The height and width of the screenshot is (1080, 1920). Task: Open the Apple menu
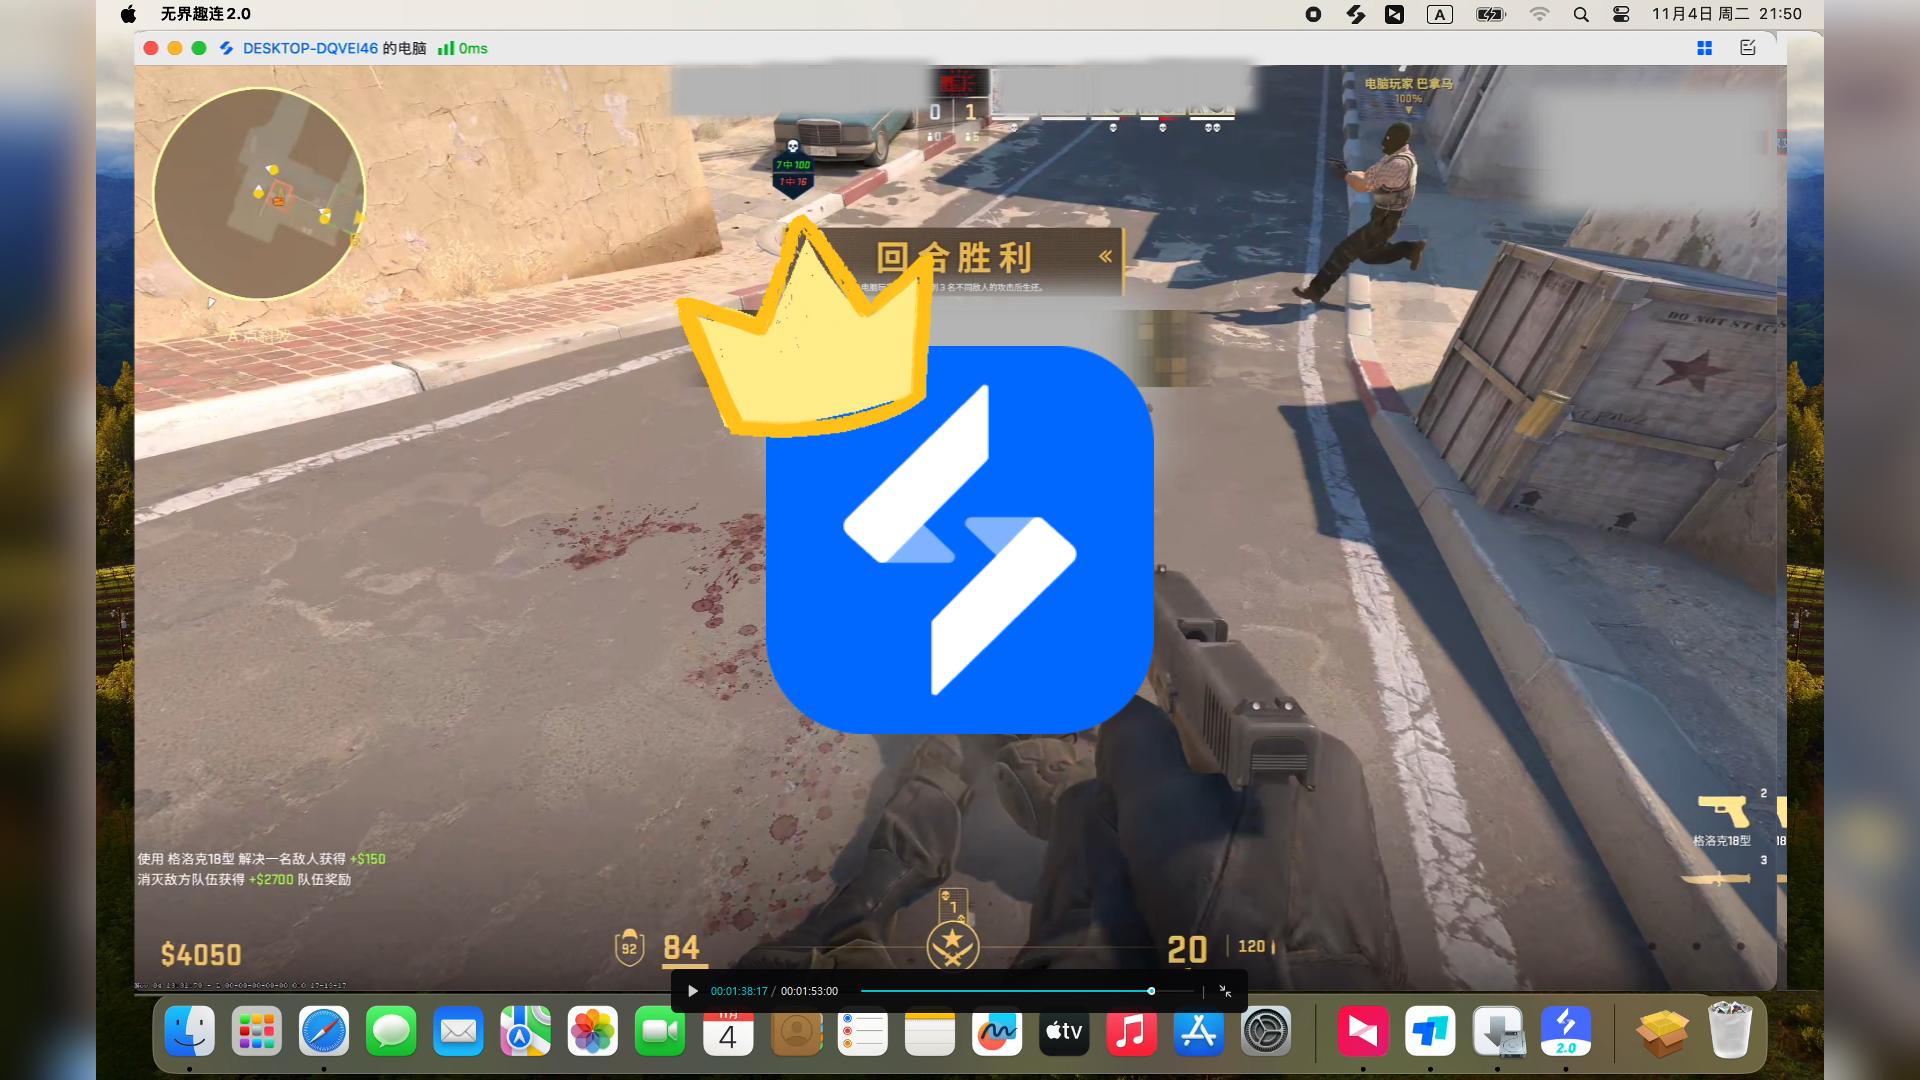click(x=127, y=14)
